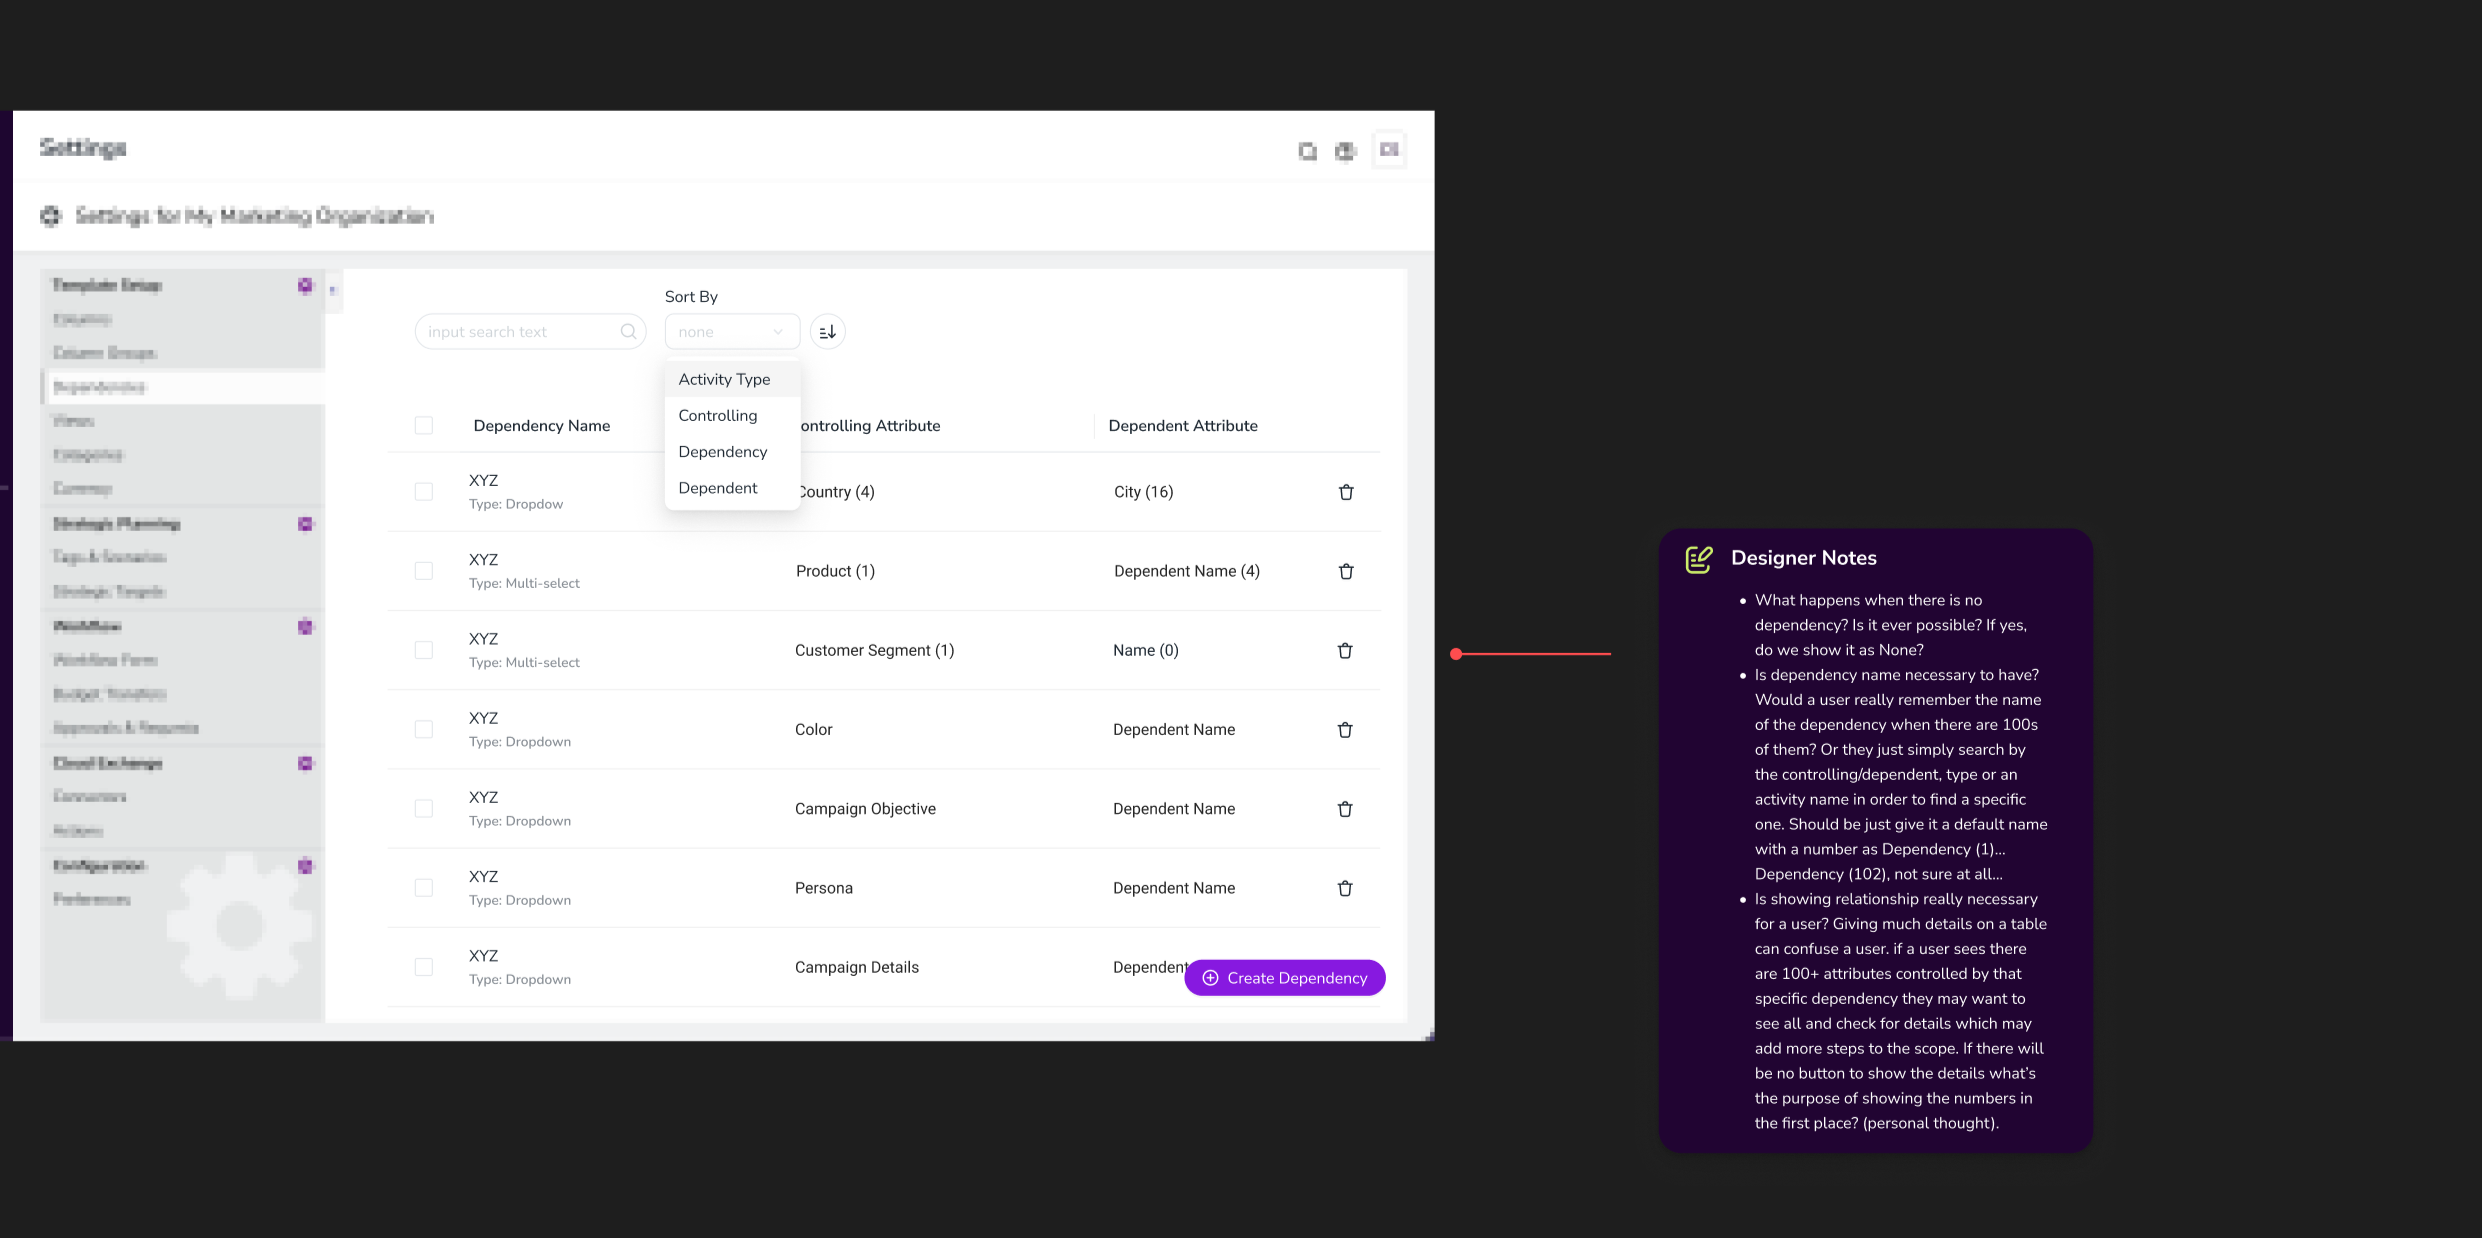Delete the Product (1) dependency row

click(1346, 571)
